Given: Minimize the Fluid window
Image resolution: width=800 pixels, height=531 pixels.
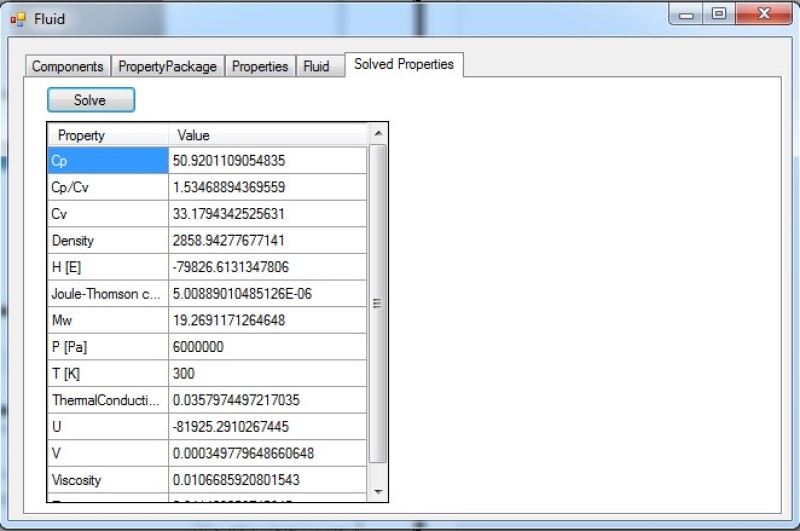Looking at the screenshot, I should pyautogui.click(x=688, y=15).
